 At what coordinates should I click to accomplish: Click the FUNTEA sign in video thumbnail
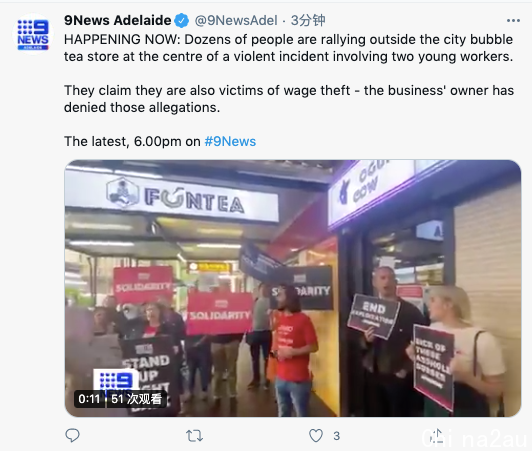tap(172, 196)
